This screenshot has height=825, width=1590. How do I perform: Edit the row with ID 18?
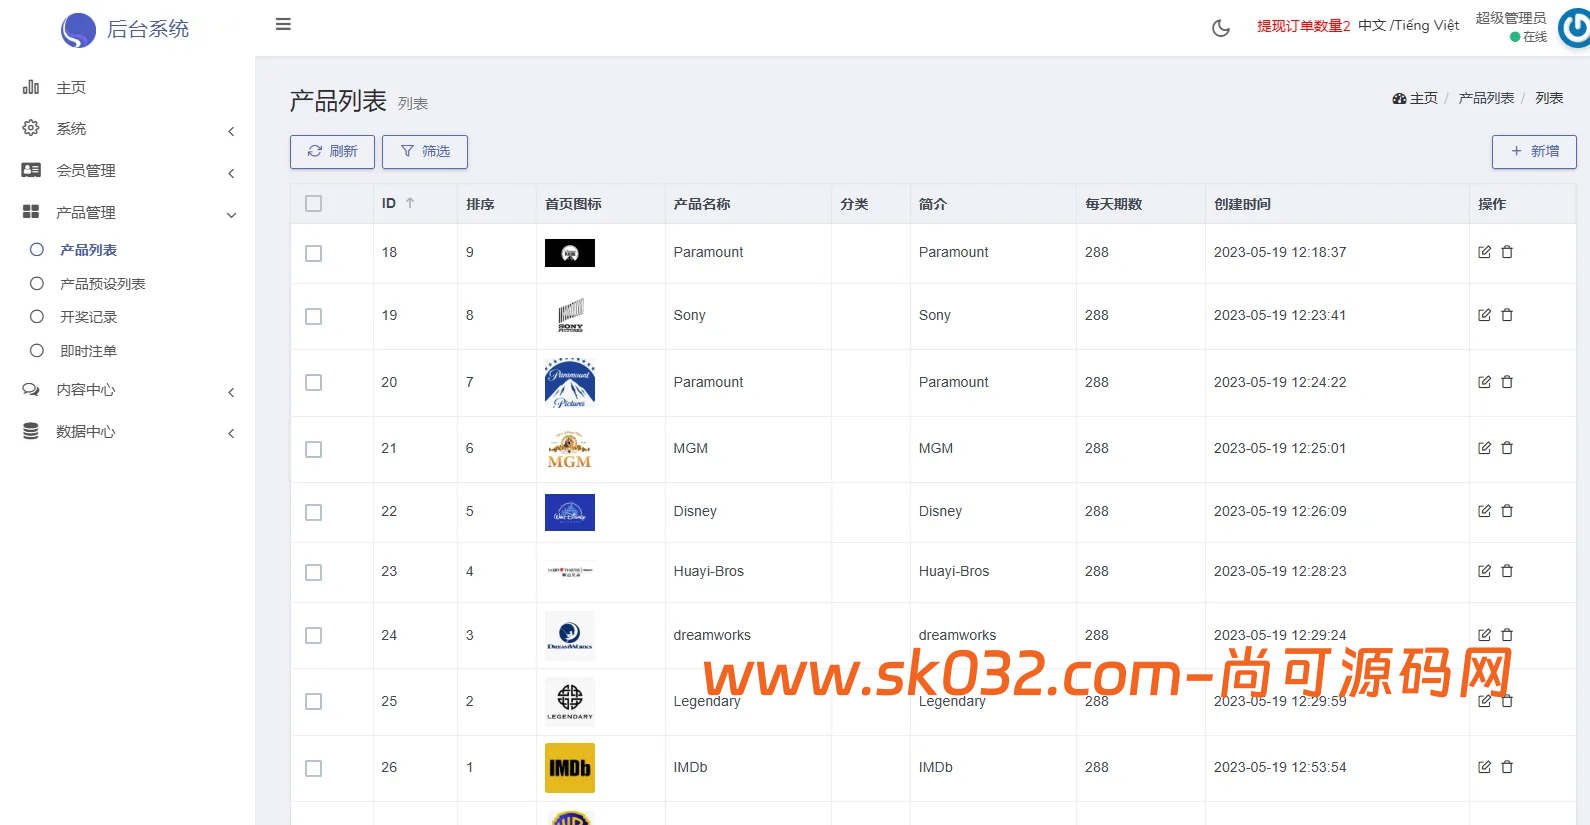coord(1485,252)
